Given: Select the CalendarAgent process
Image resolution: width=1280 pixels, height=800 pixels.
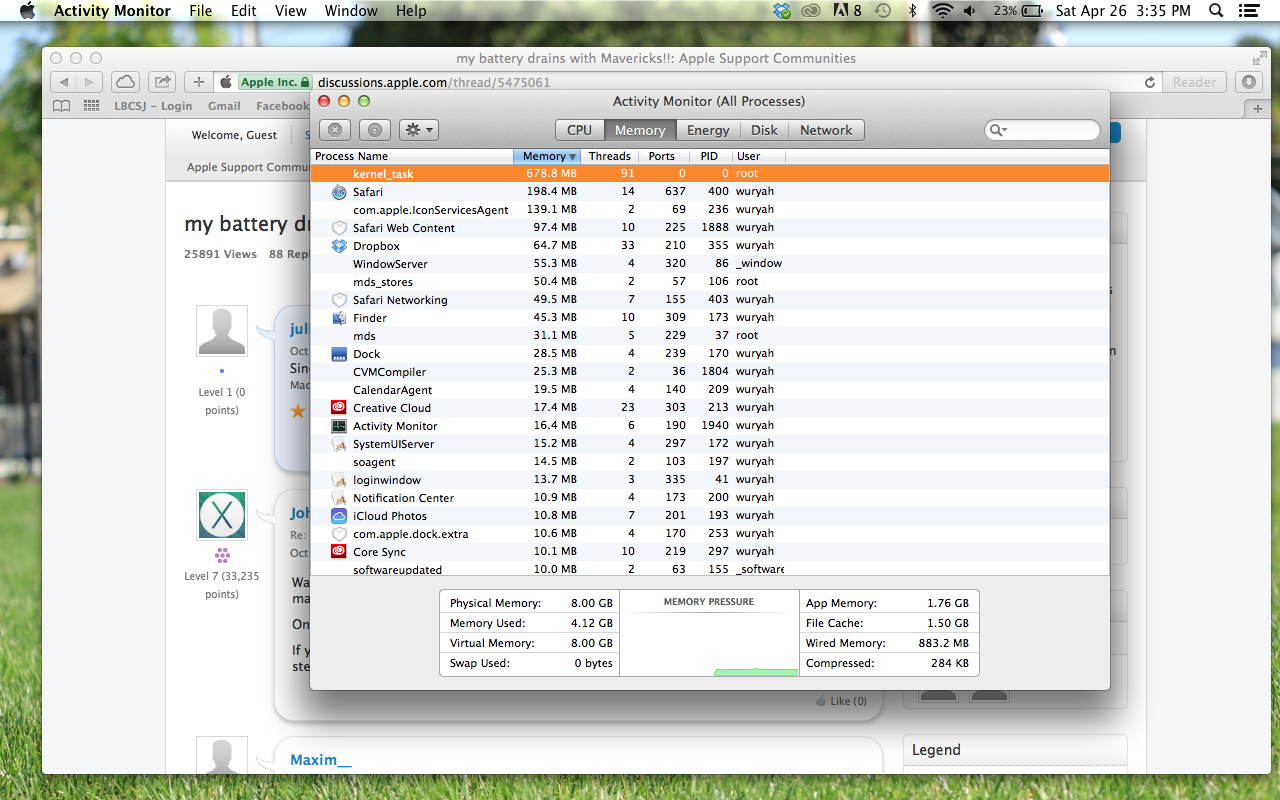Looking at the screenshot, I should tap(710, 390).
